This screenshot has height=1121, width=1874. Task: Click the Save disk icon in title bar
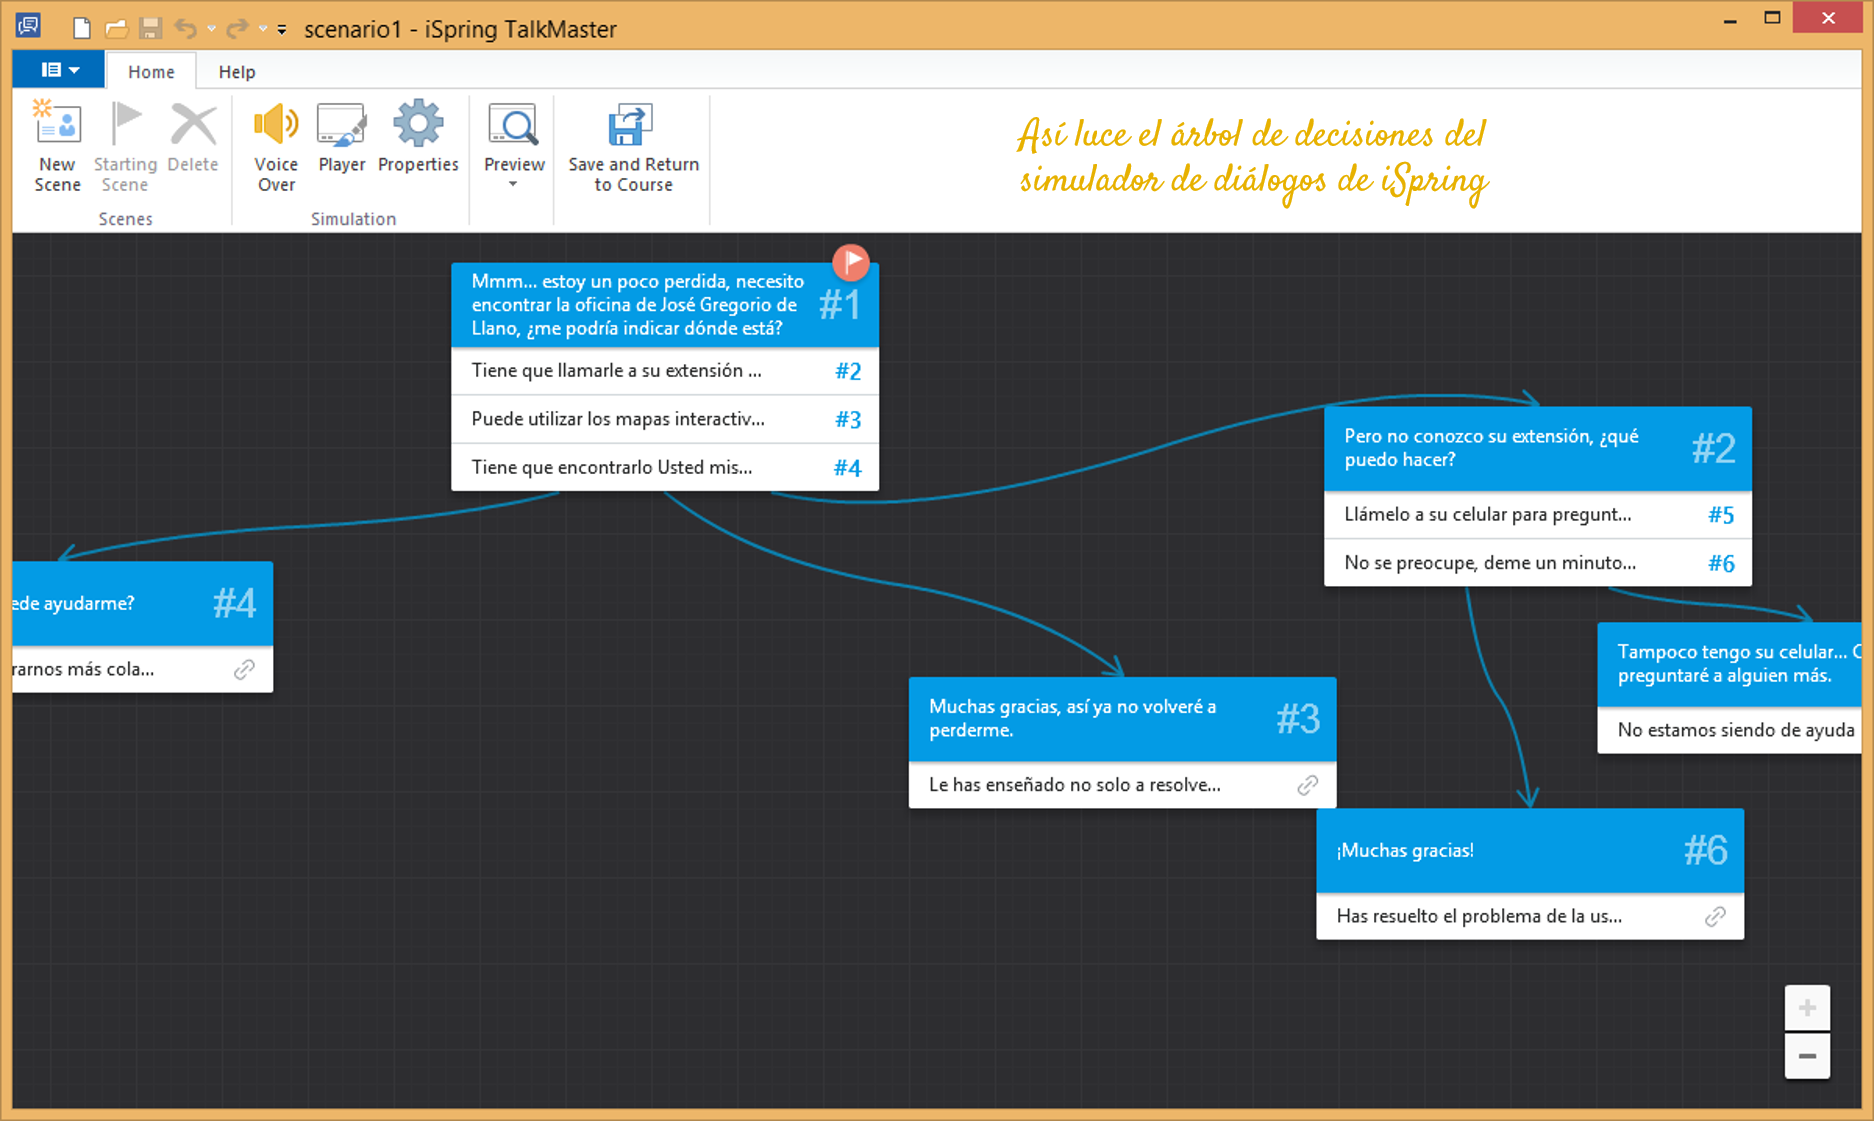150,28
